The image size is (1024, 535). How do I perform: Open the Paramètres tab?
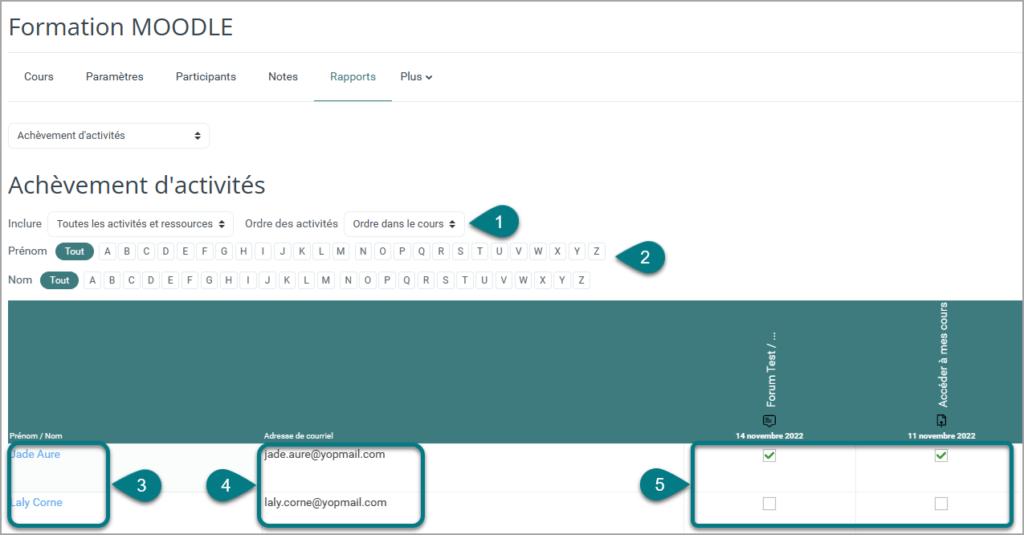tap(114, 76)
